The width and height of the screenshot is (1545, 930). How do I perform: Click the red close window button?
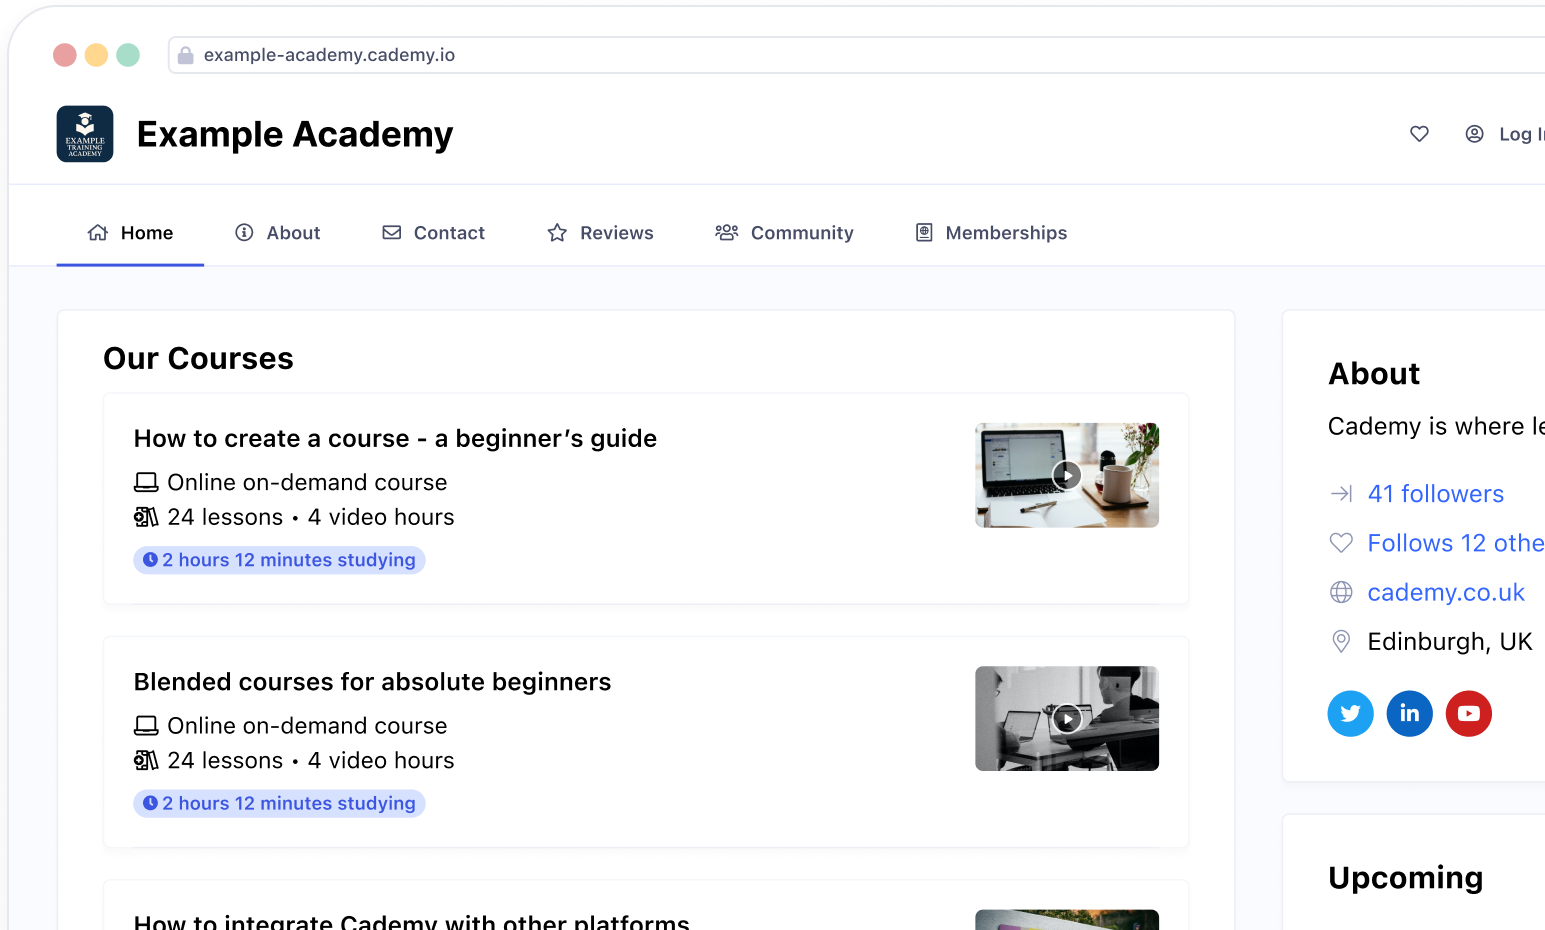click(x=65, y=55)
